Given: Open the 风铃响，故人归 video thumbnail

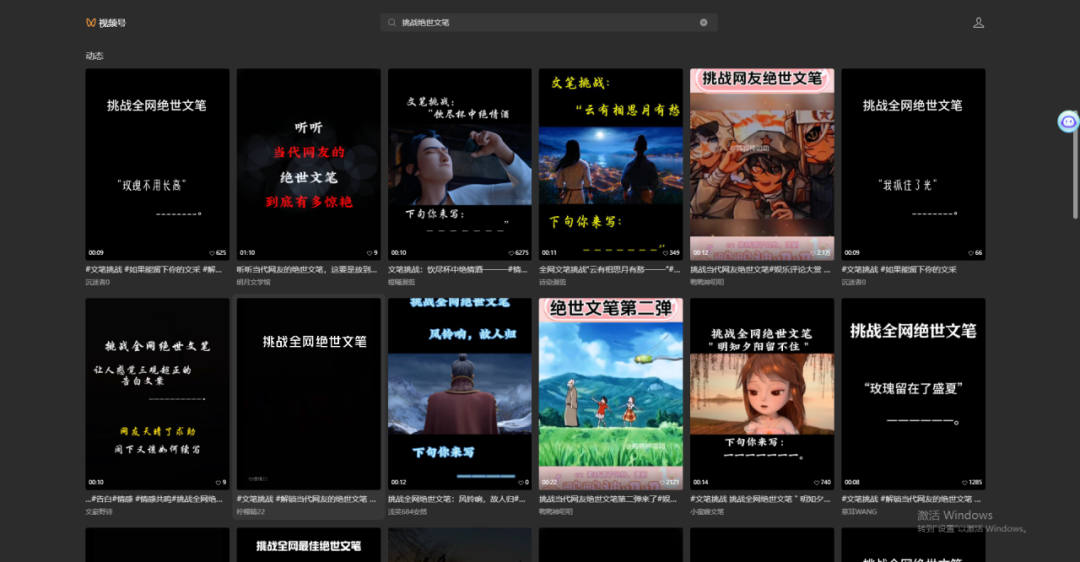Looking at the screenshot, I should tap(459, 393).
